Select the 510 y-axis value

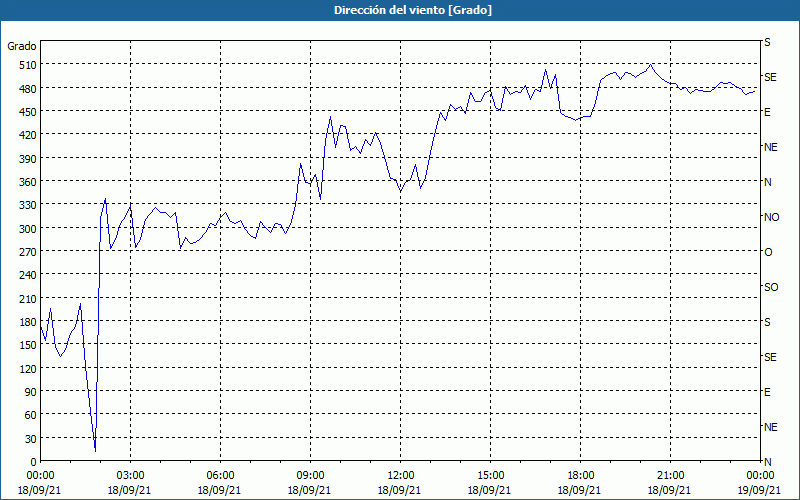(29, 65)
